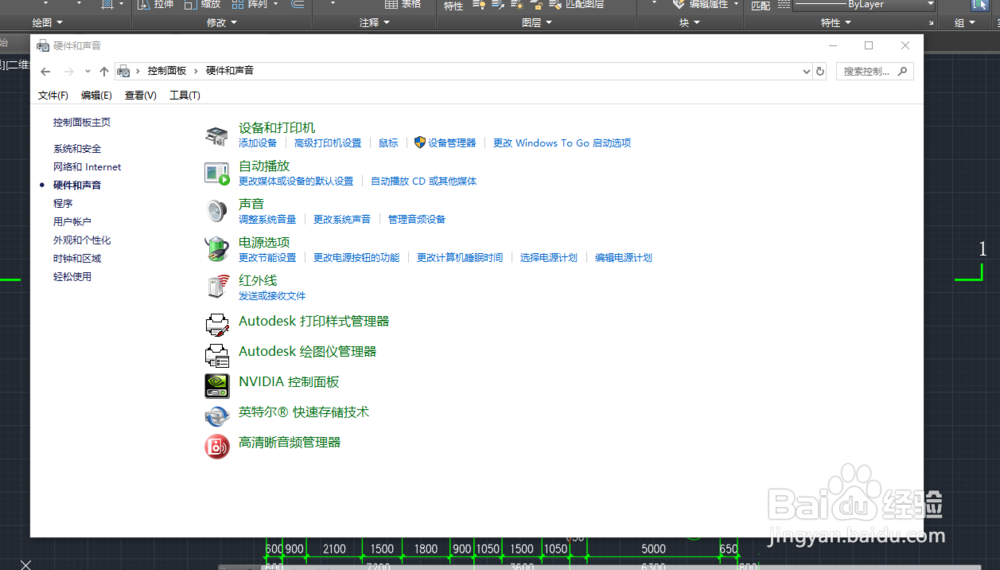
Task: Click 硬件和声音 in the breadcrumb
Action: tap(230, 71)
